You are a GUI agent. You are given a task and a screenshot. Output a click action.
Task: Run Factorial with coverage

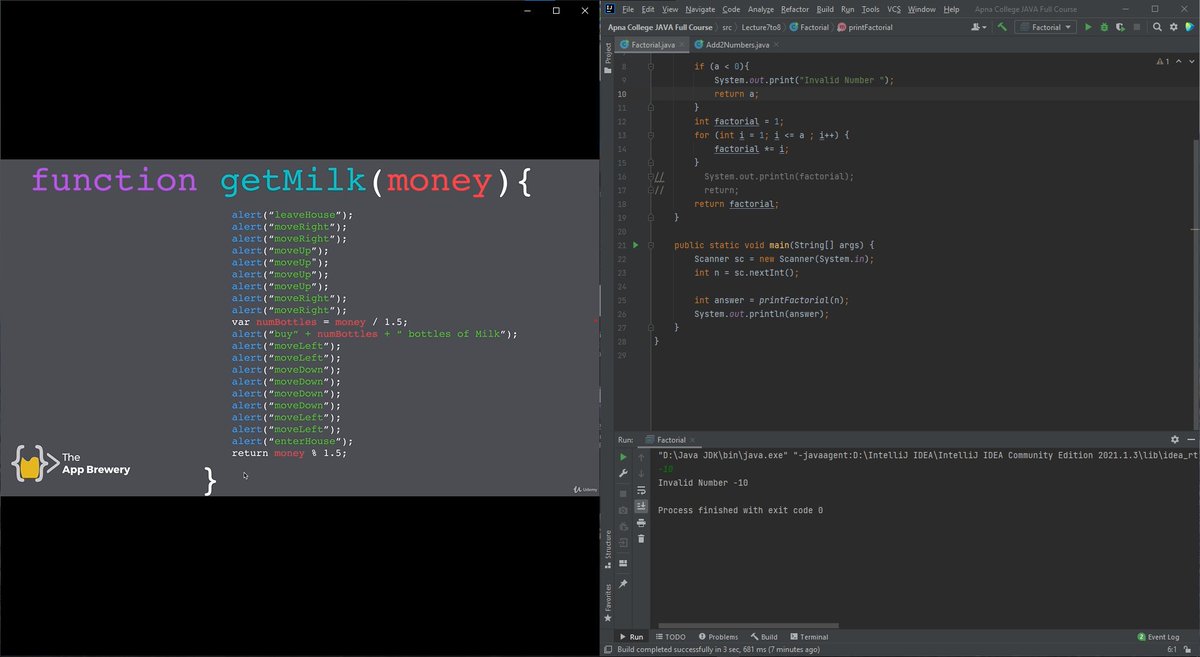(1120, 27)
